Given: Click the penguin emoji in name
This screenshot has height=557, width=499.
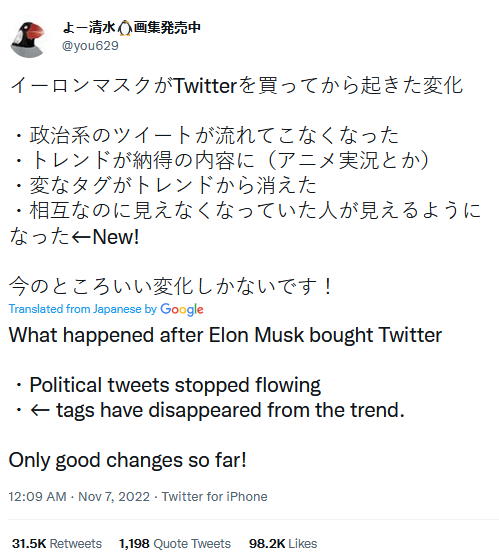Looking at the screenshot, I should (125, 28).
